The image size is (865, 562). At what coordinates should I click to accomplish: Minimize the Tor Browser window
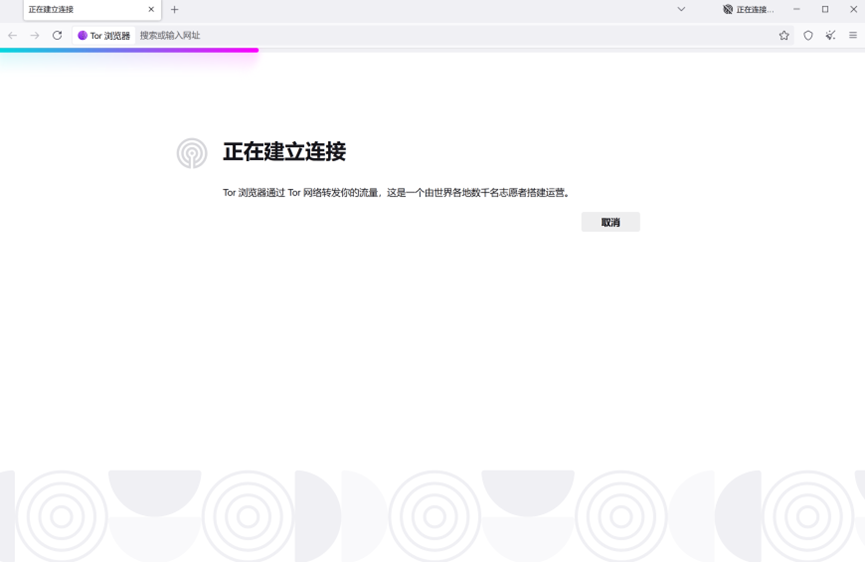797,9
